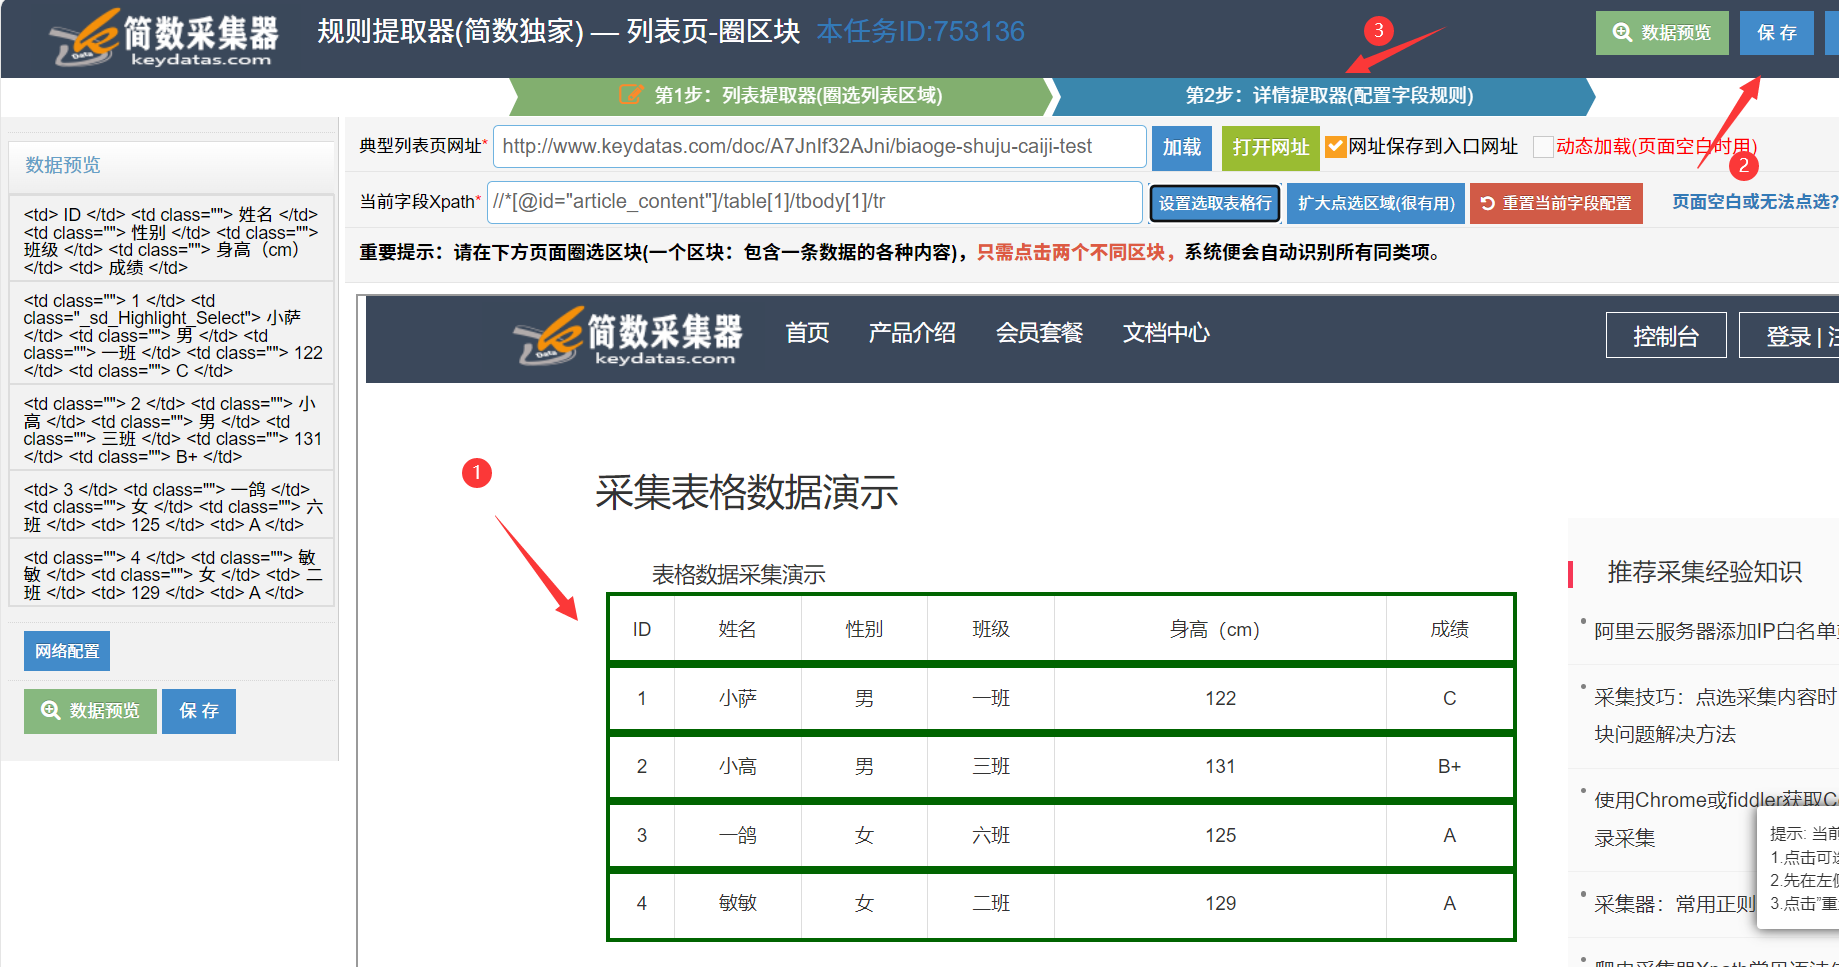
Task: Click the 打开网址 button
Action: pos(1270,147)
